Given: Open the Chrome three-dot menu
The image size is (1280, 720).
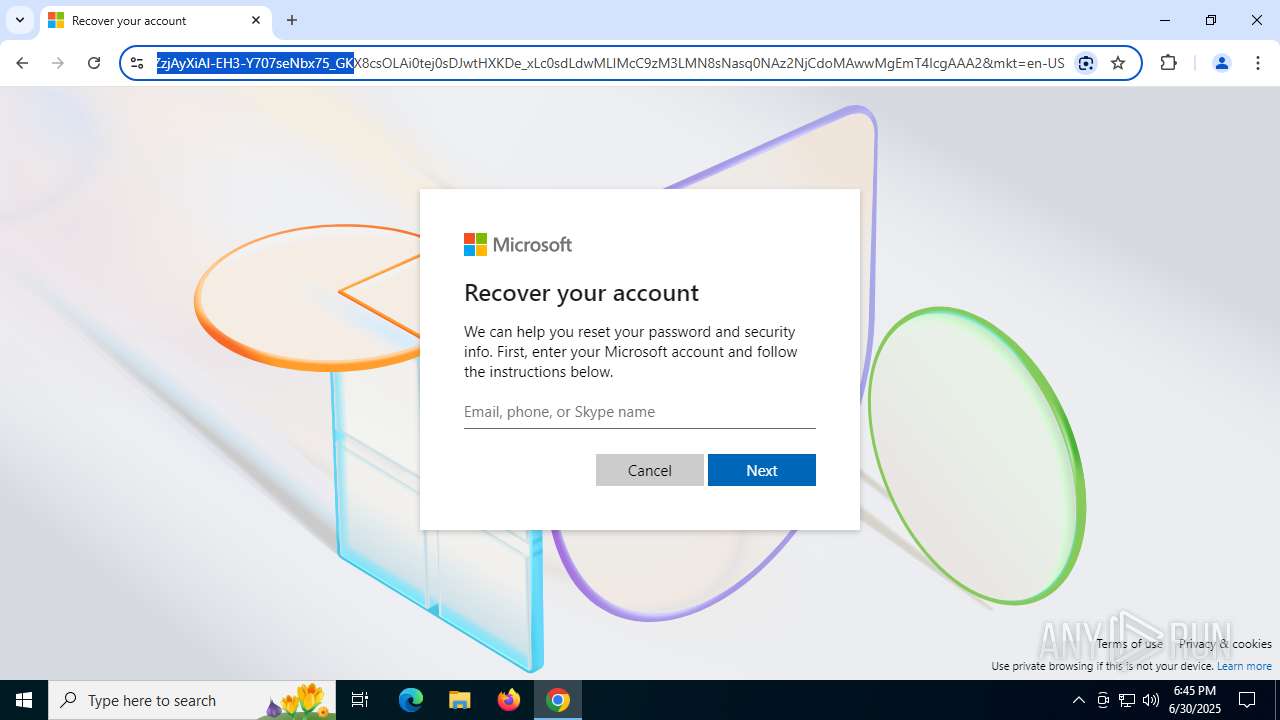Looking at the screenshot, I should (x=1258, y=63).
